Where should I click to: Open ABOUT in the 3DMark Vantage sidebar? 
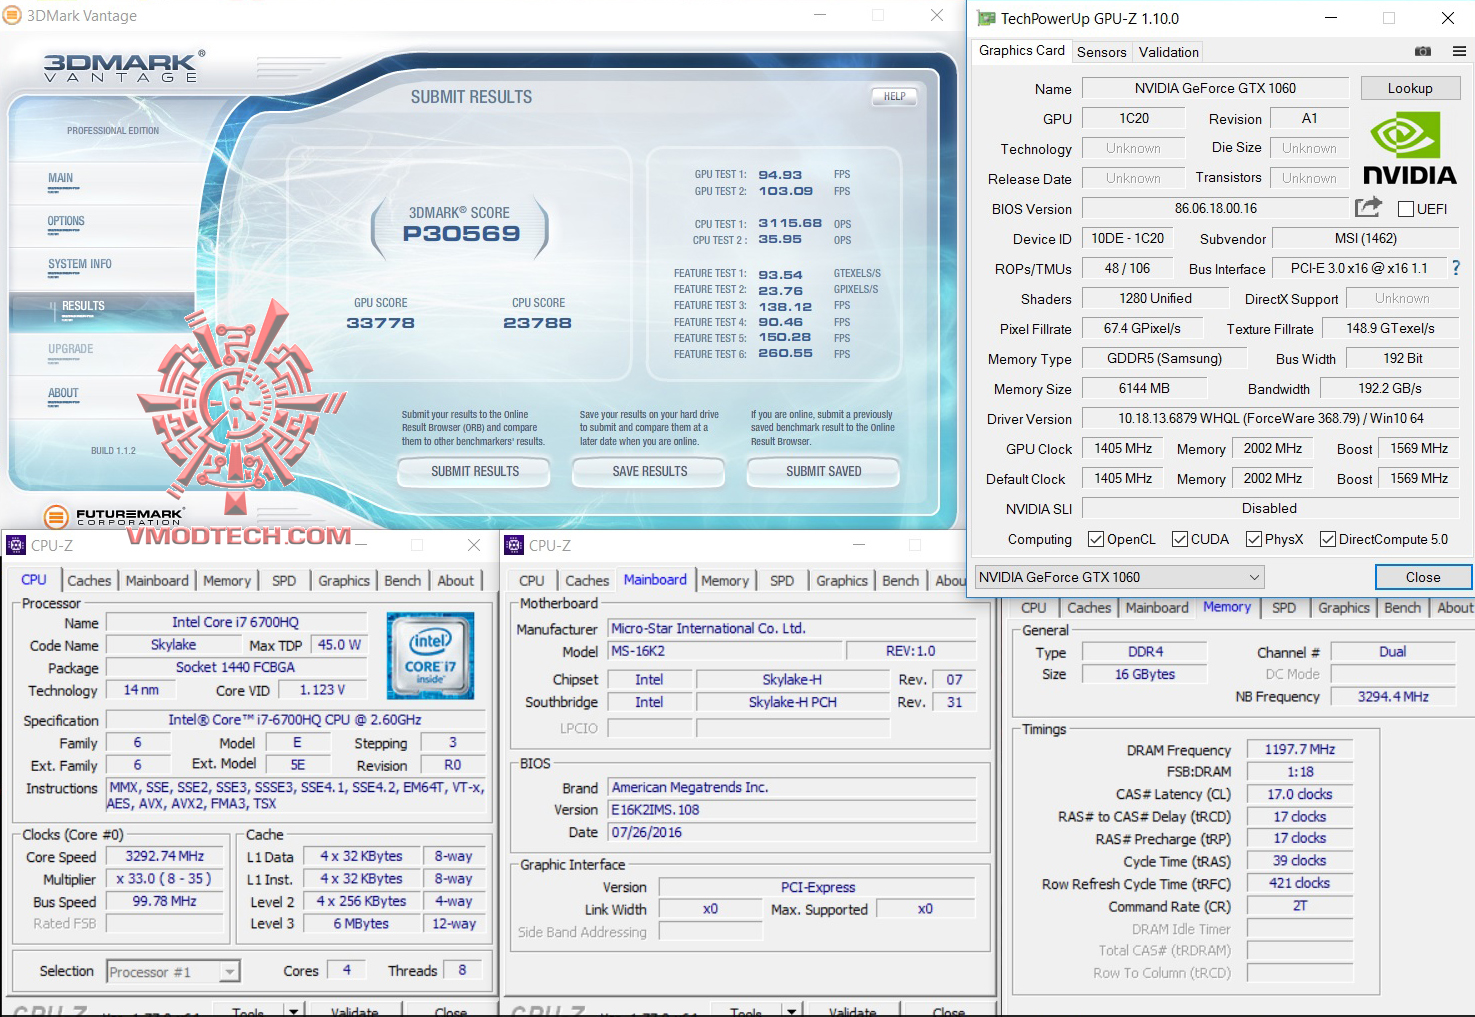[x=63, y=394]
